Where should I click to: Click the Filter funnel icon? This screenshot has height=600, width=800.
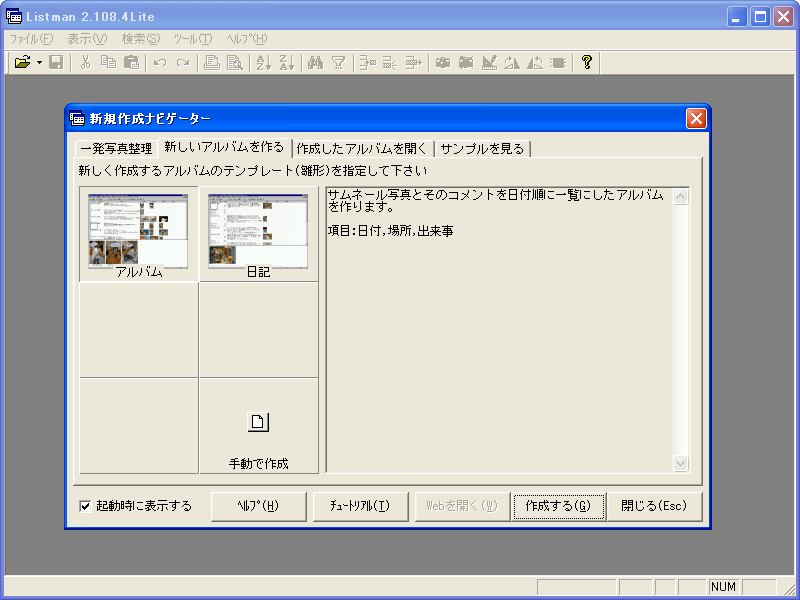click(x=338, y=62)
